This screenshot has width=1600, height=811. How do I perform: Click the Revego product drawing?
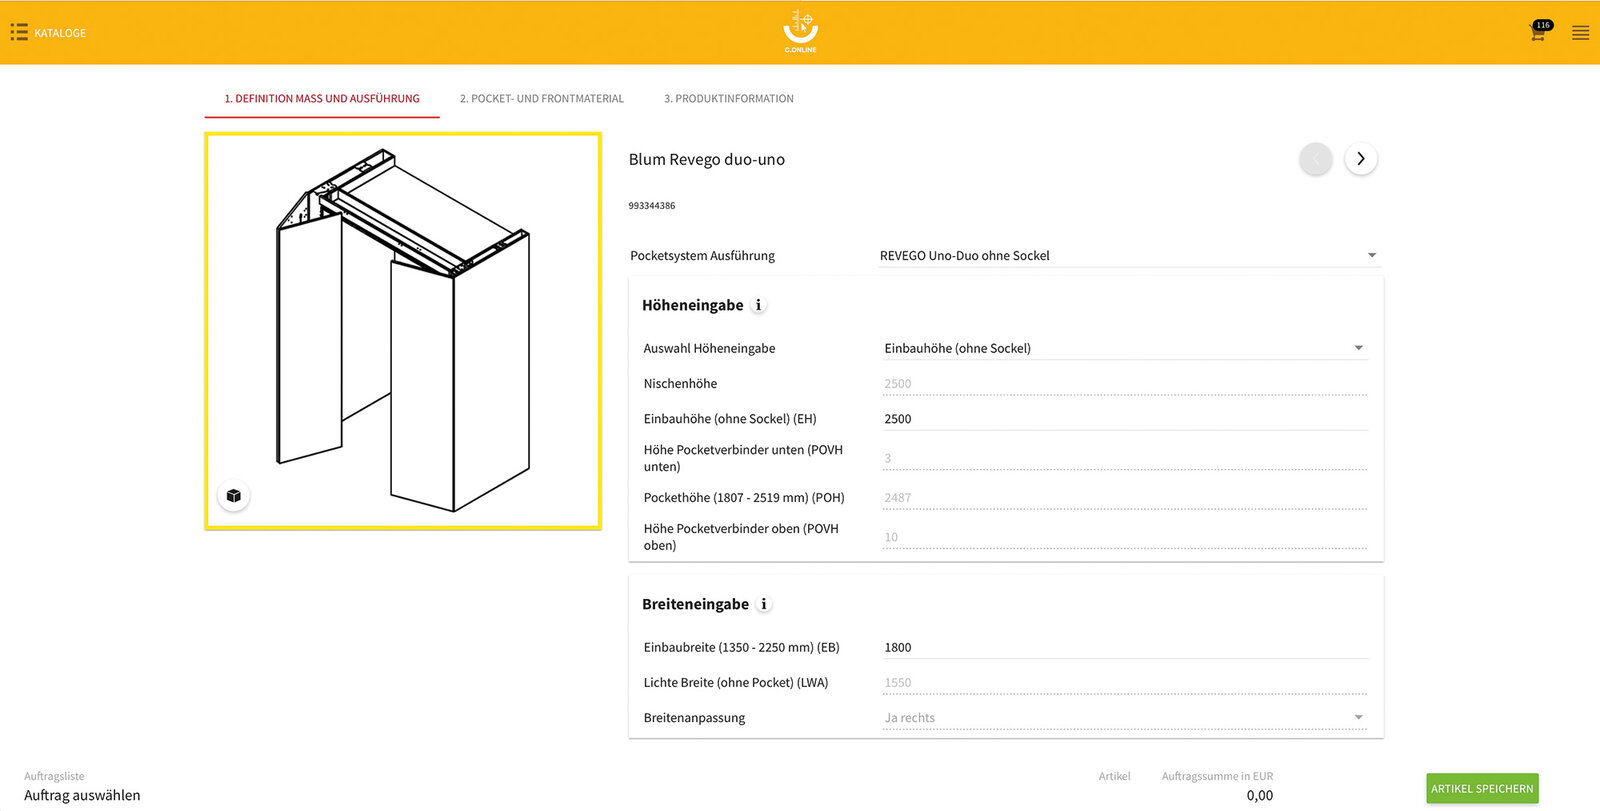403,331
